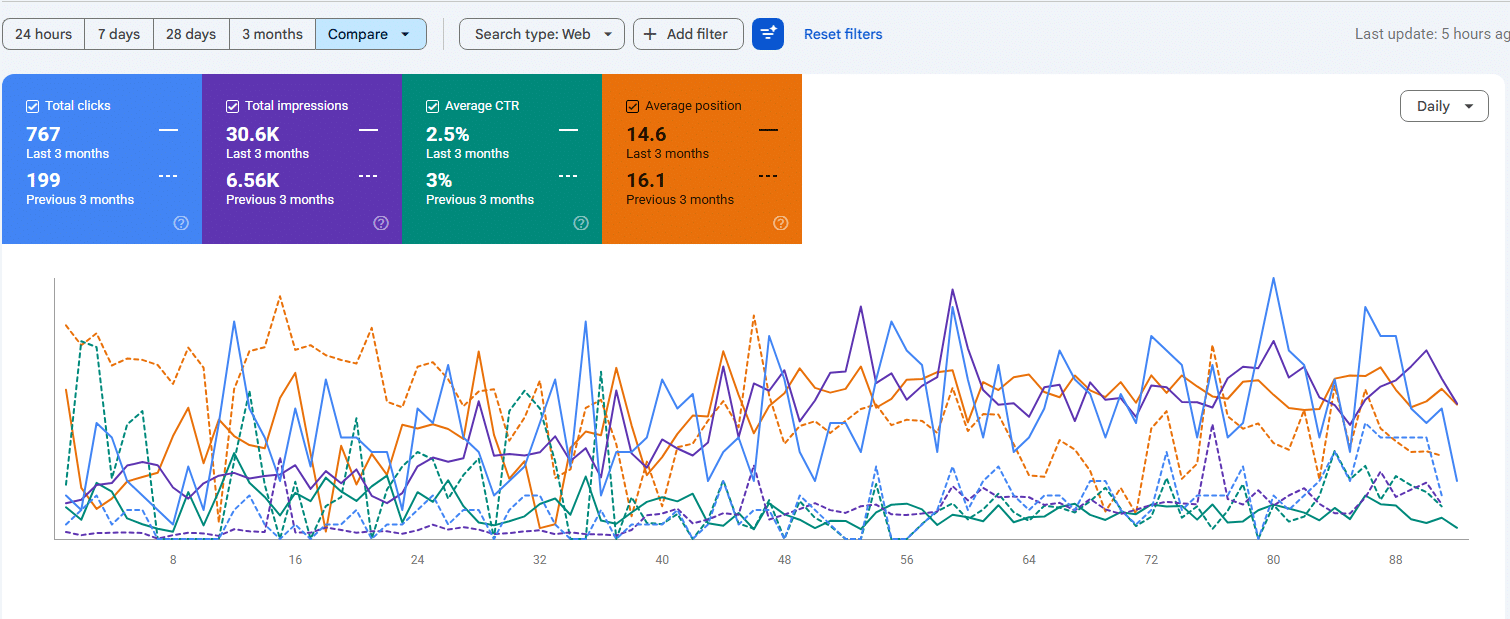
Task: Click chart axis label 72
Action: click(x=1151, y=560)
